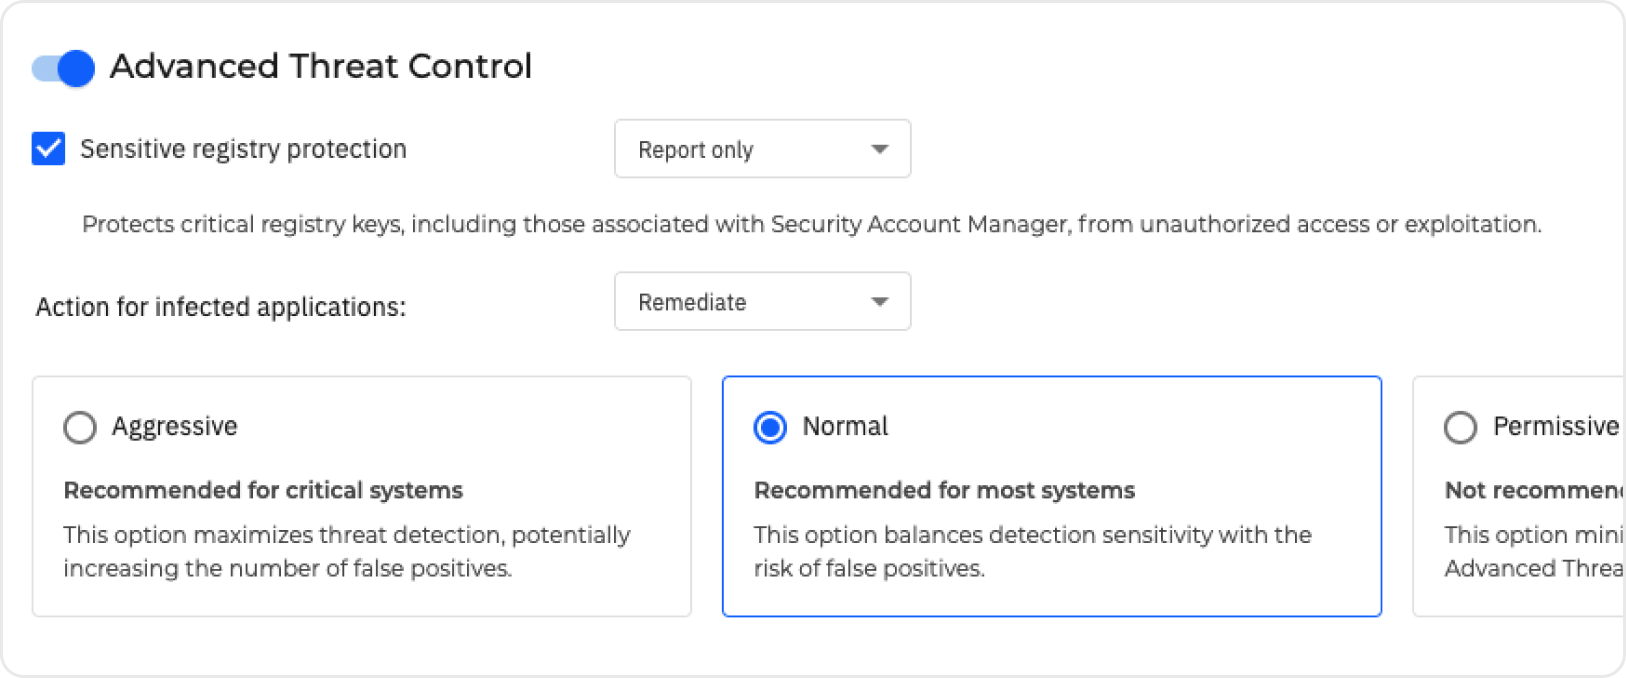Click Recommended for critical systems text

tap(263, 490)
